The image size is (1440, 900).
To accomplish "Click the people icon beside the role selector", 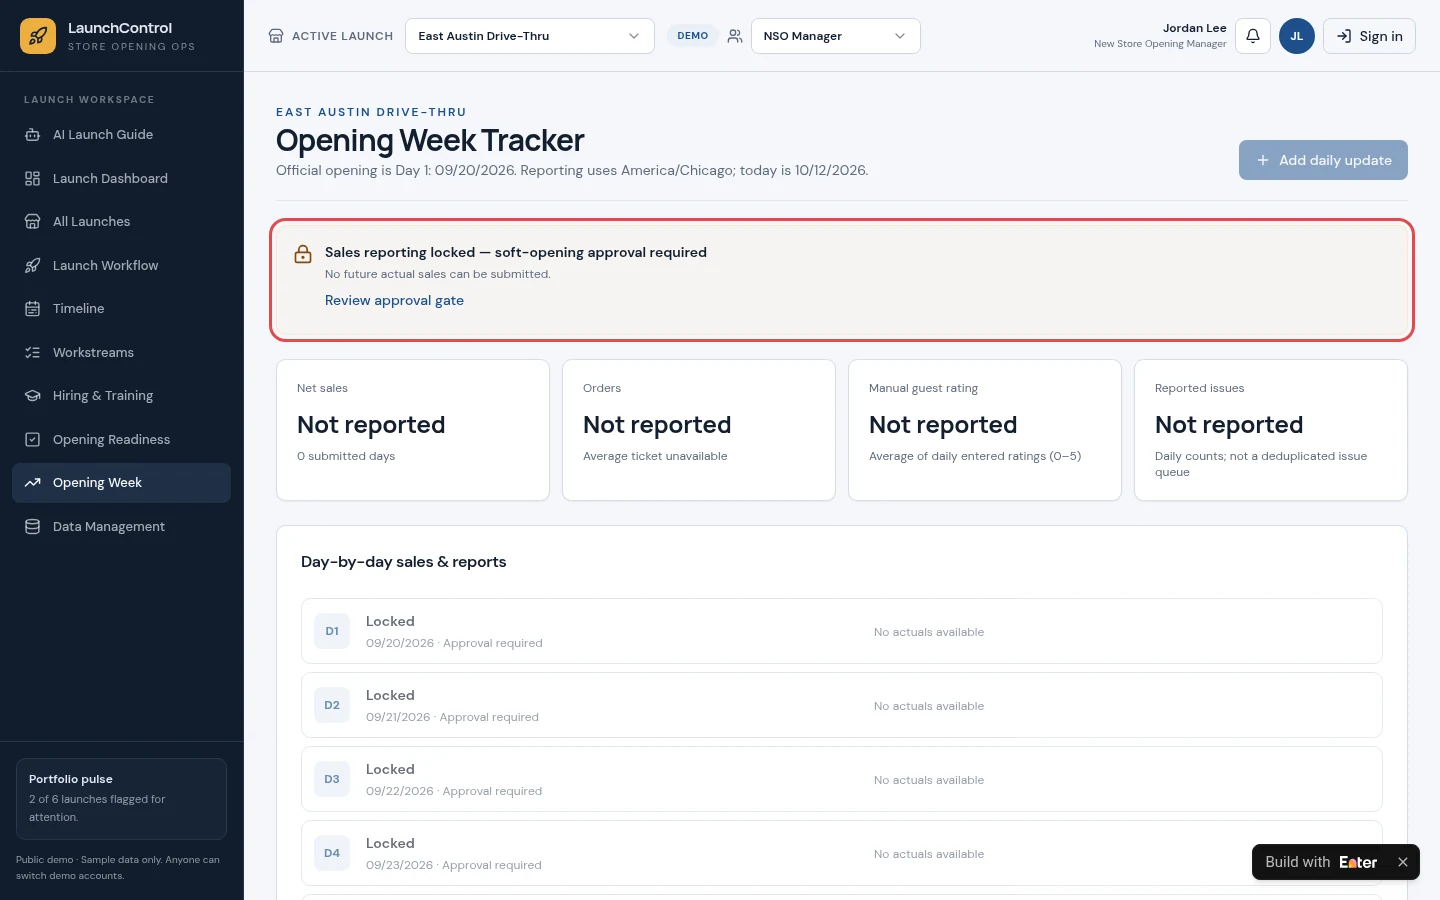I will pyautogui.click(x=735, y=36).
